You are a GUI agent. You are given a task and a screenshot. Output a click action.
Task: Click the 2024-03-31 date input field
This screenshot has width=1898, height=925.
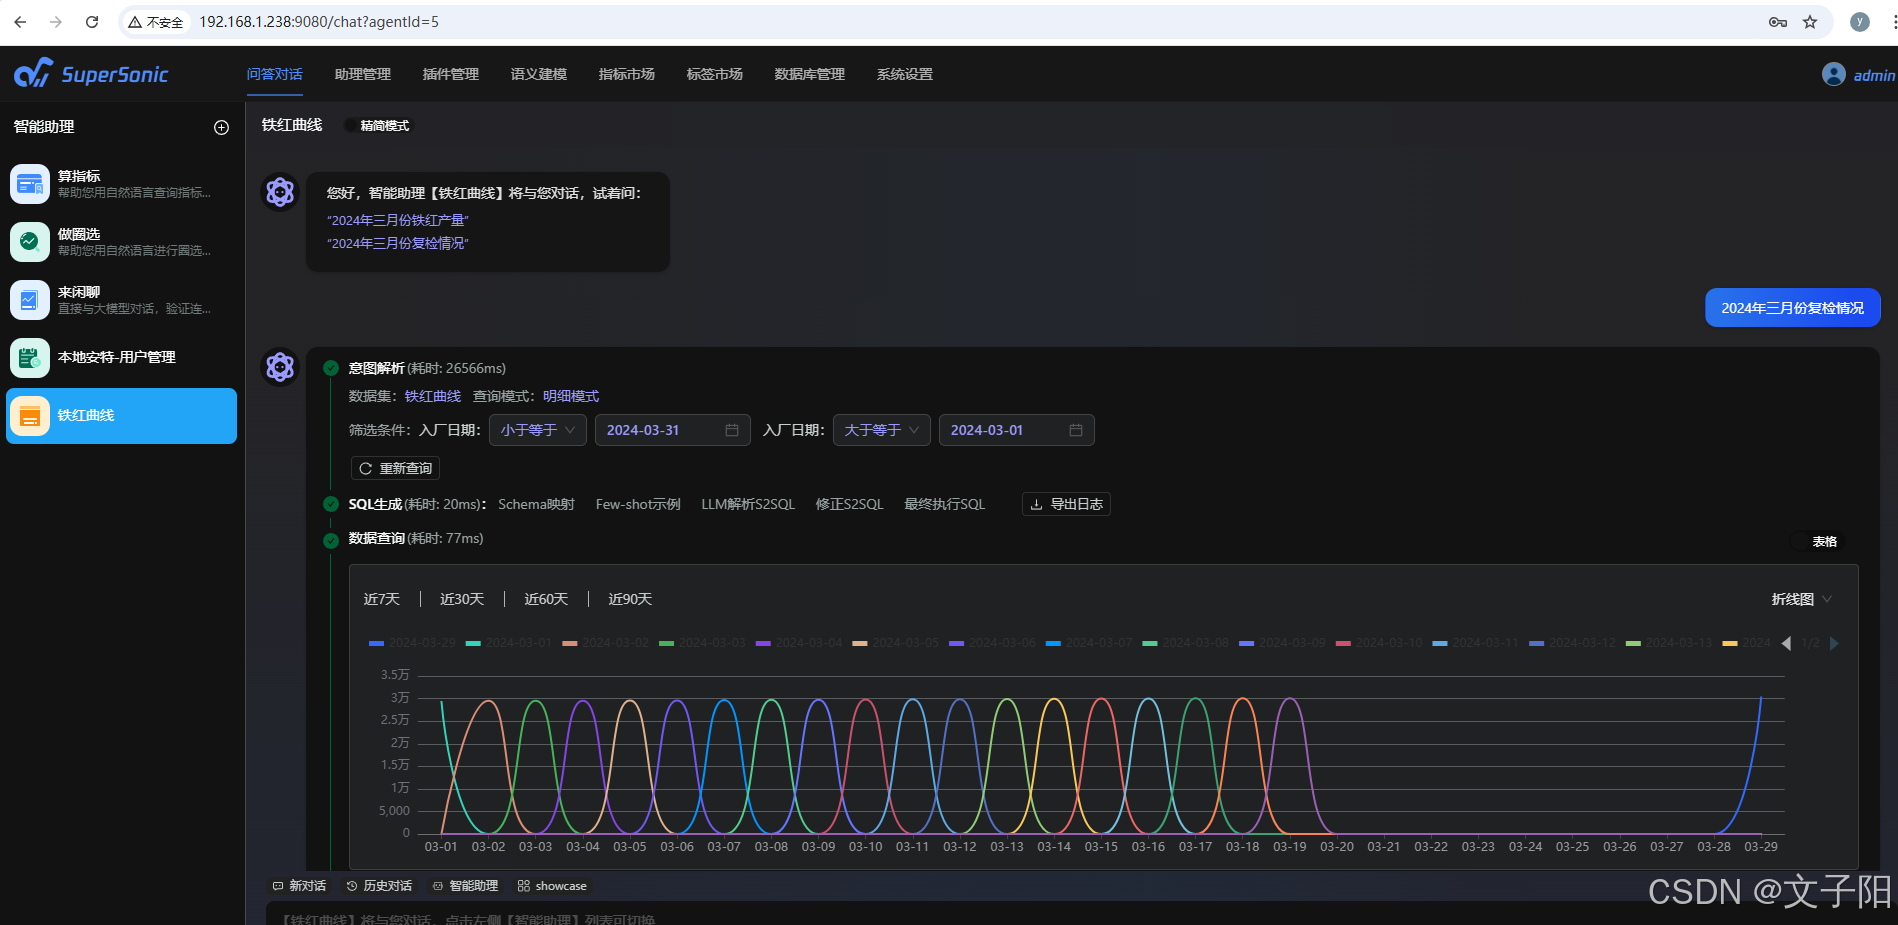(x=673, y=430)
